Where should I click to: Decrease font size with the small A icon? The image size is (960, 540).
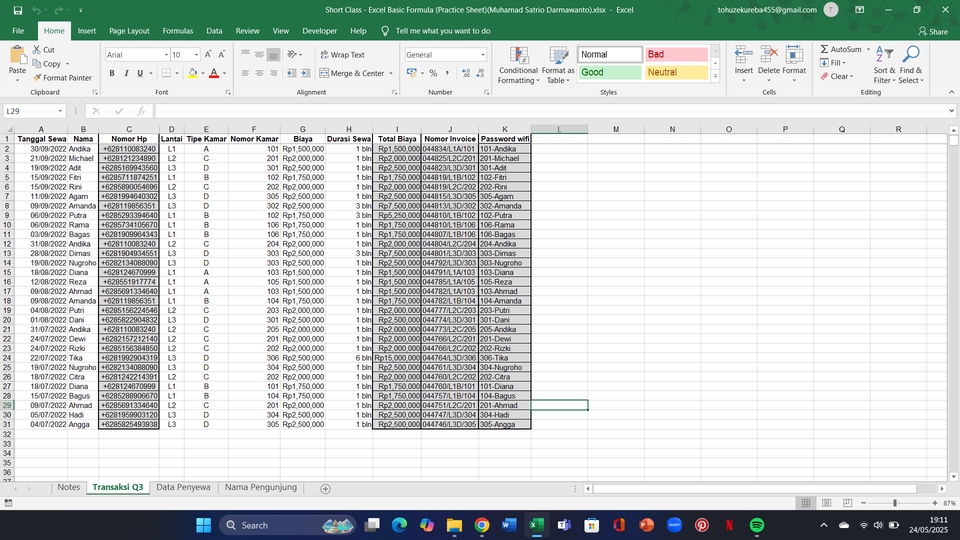[x=222, y=54]
